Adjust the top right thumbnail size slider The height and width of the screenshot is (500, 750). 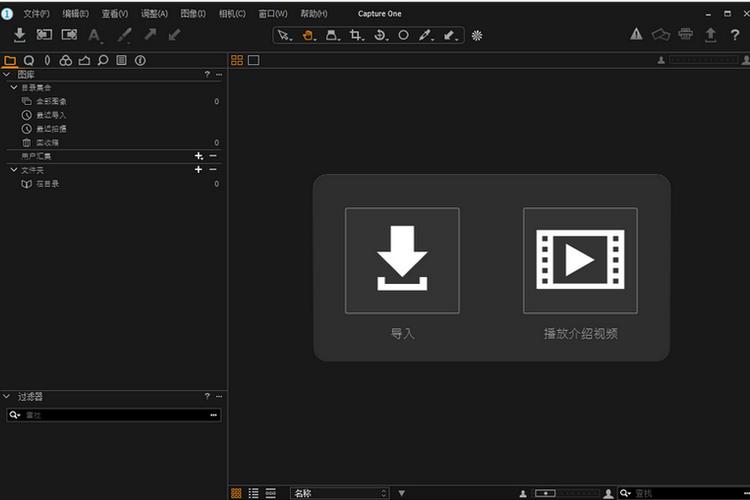(x=703, y=60)
